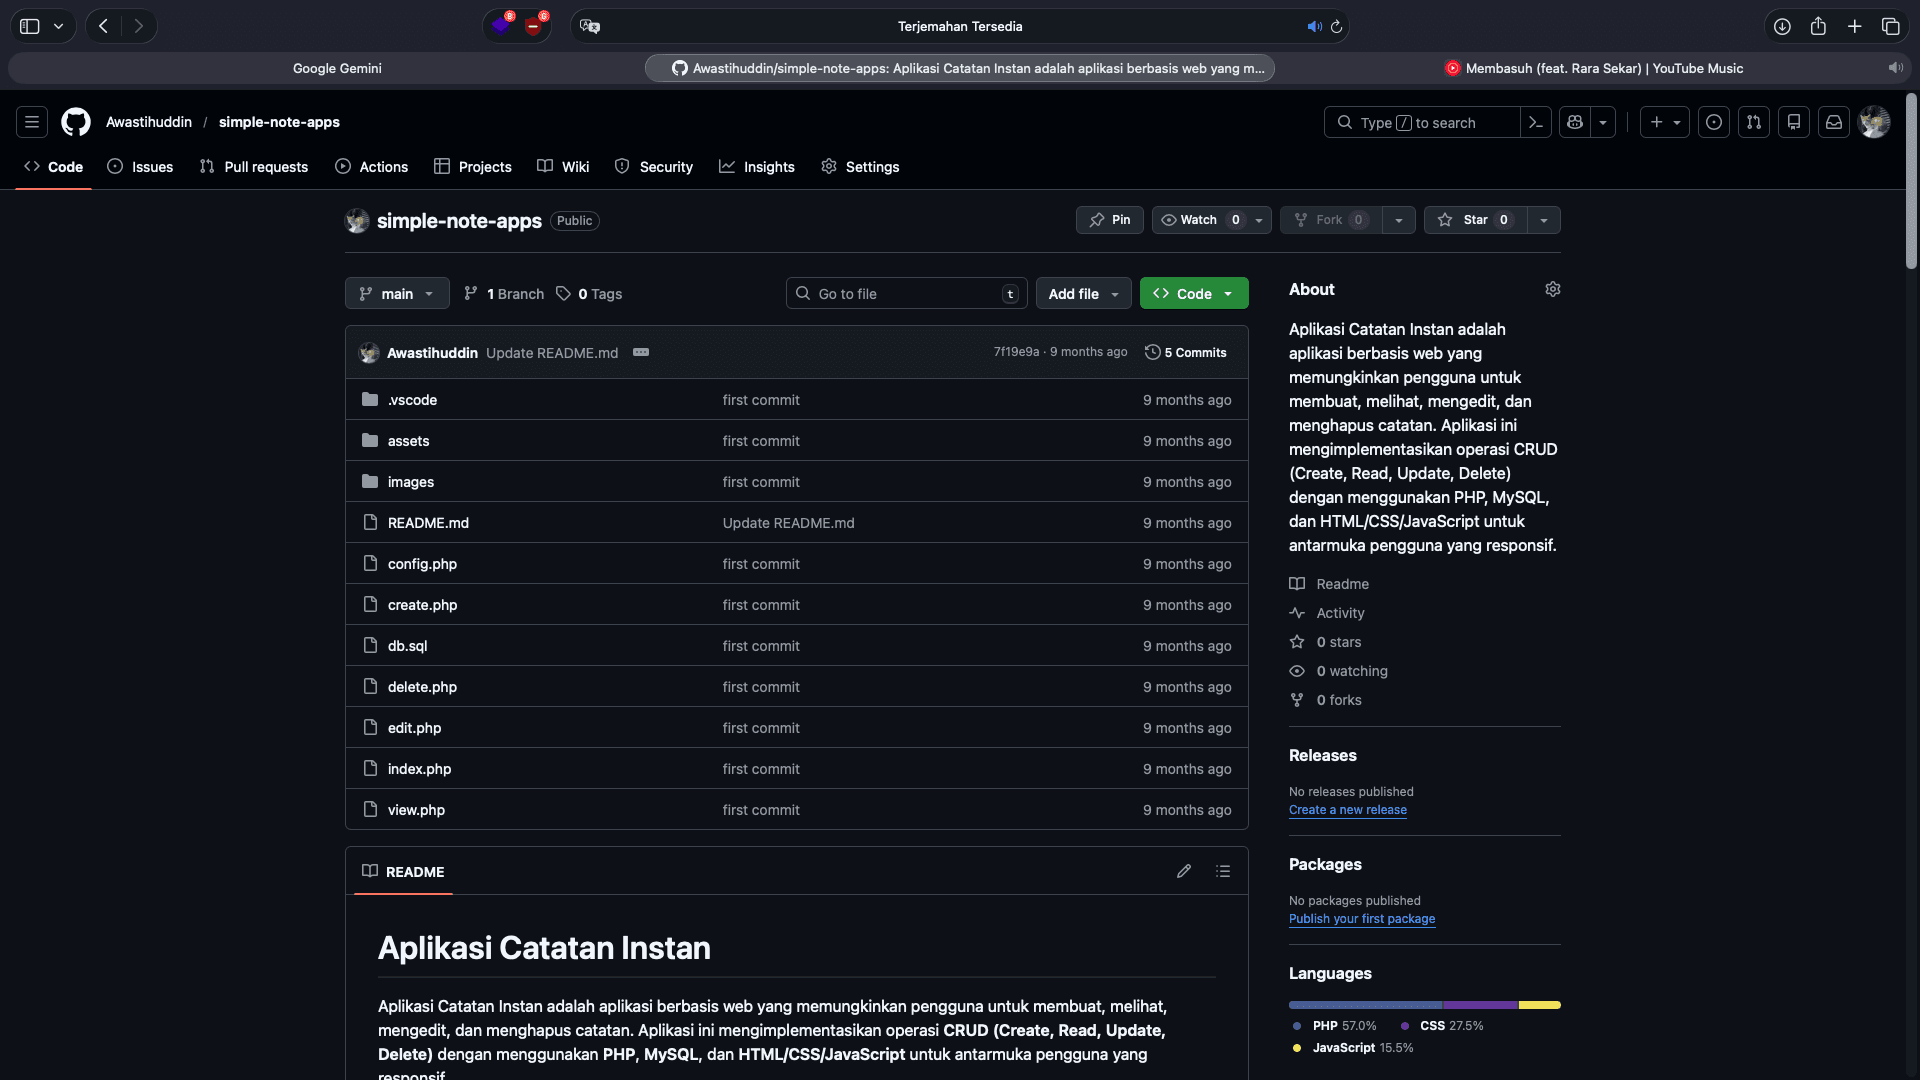The image size is (1920, 1080).
Task: Expand the Fork options arrow
Action: (1399, 220)
